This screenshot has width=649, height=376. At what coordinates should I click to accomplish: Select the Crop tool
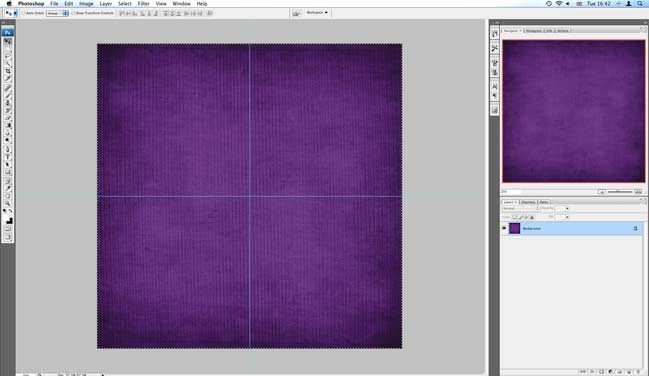[x=8, y=71]
